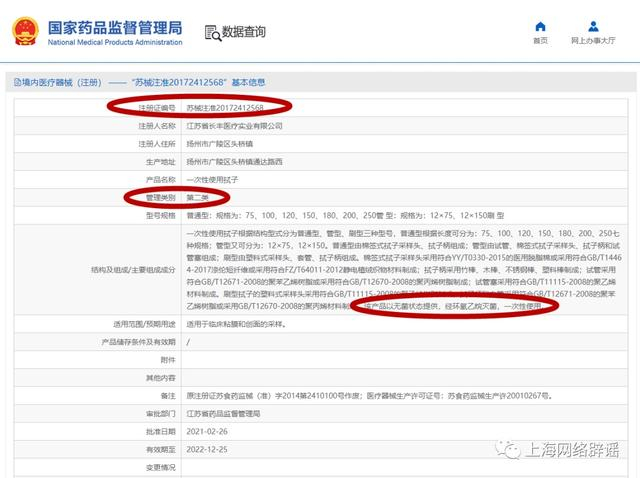Click approval date 2021-02-26
The image size is (640, 478).
click(207, 431)
